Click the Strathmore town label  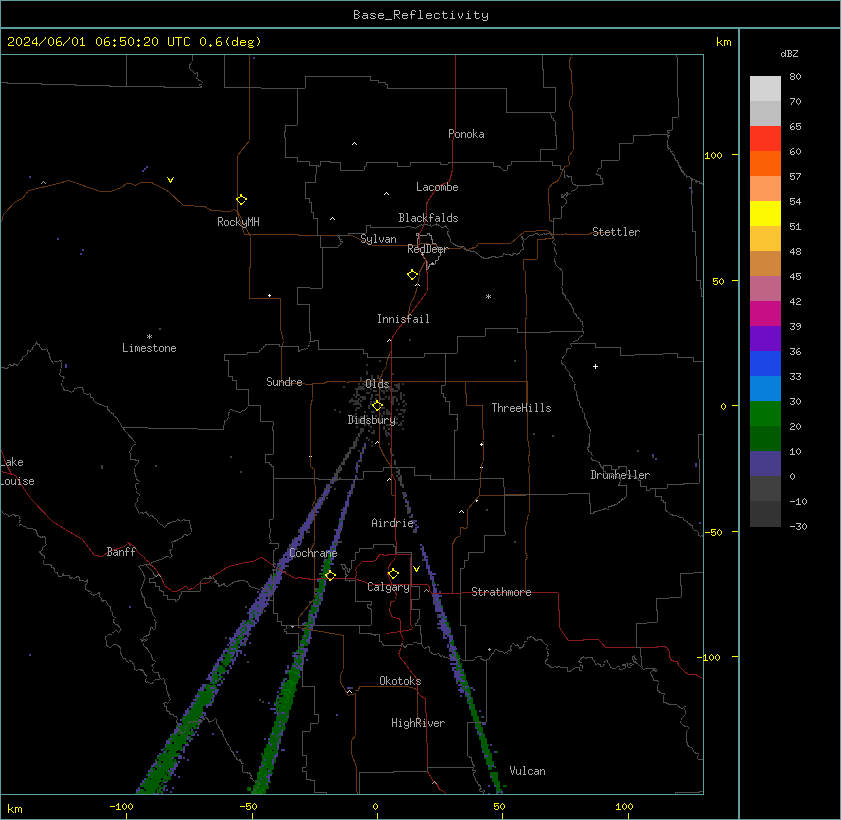[501, 592]
